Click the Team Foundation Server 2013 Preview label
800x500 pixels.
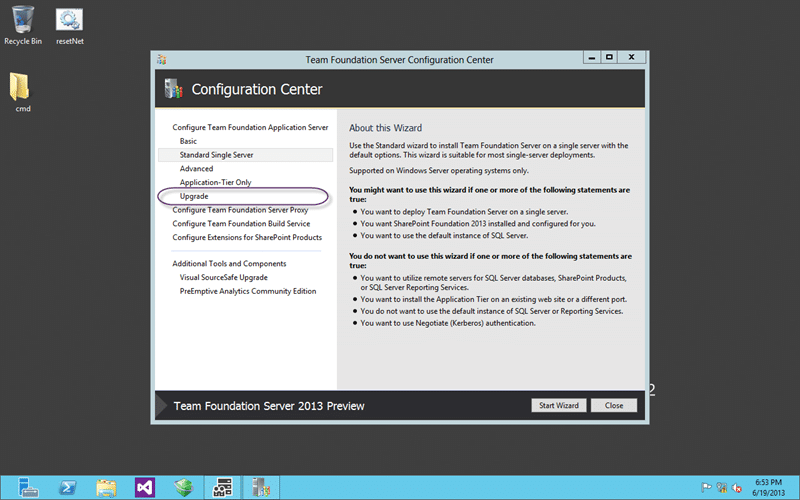coord(269,406)
